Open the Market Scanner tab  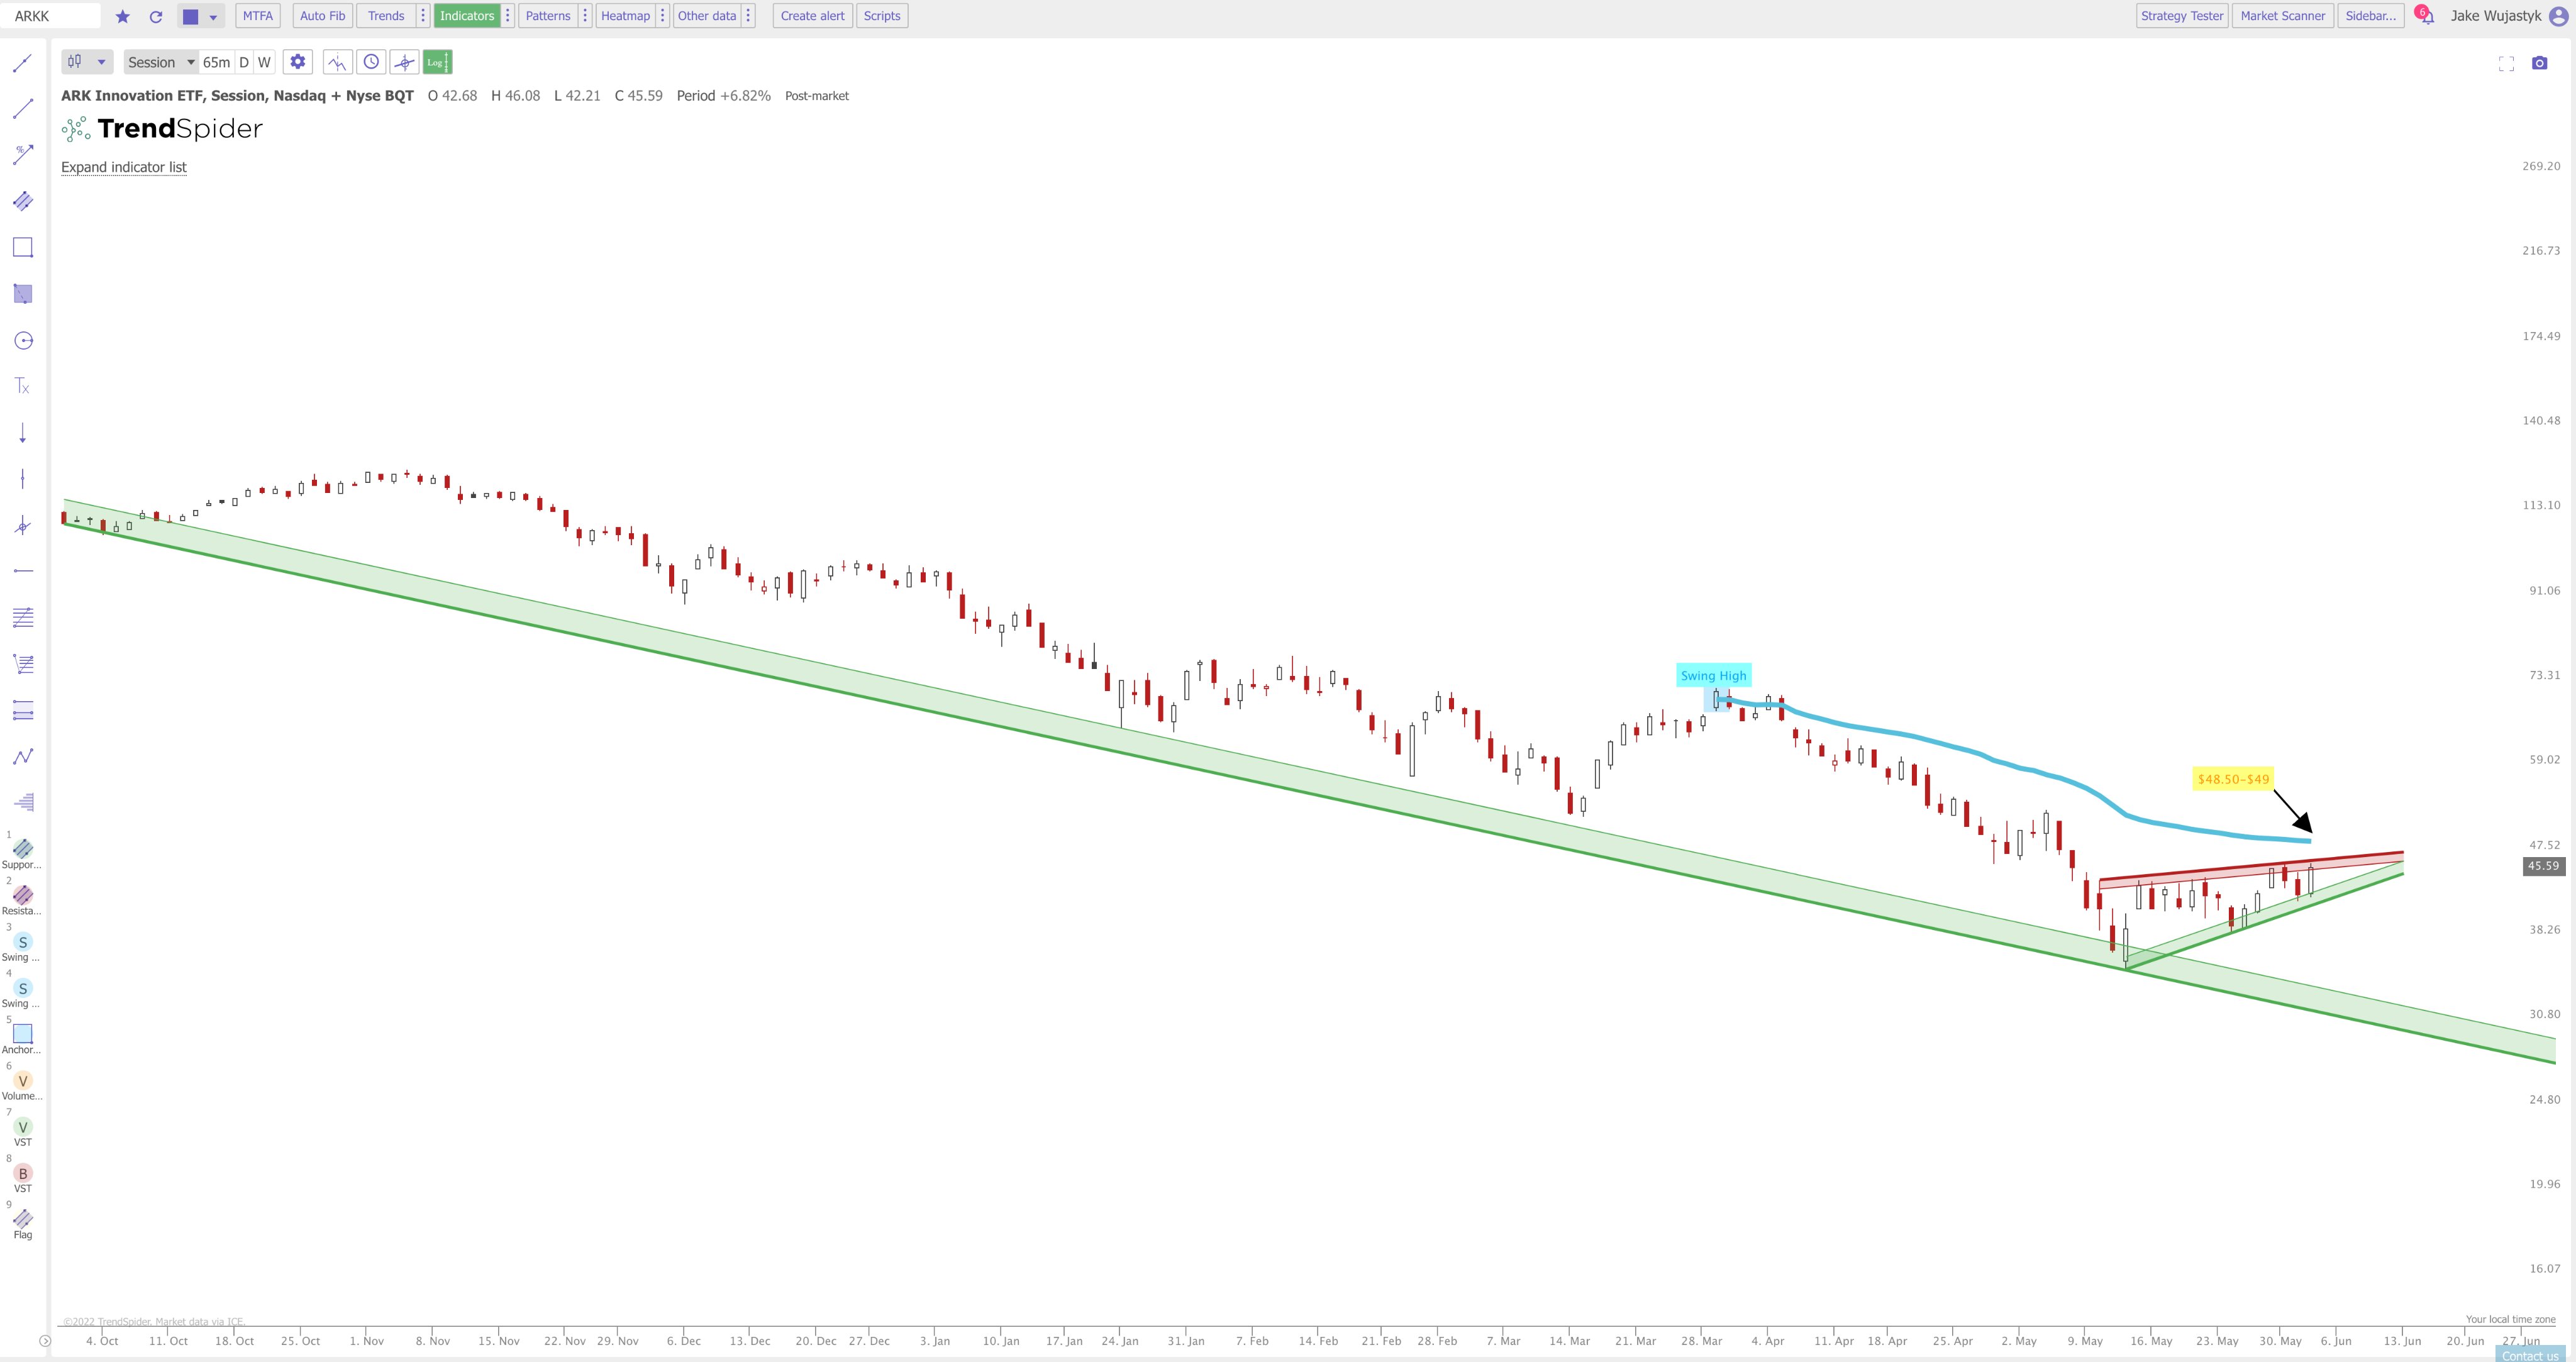(x=2282, y=16)
